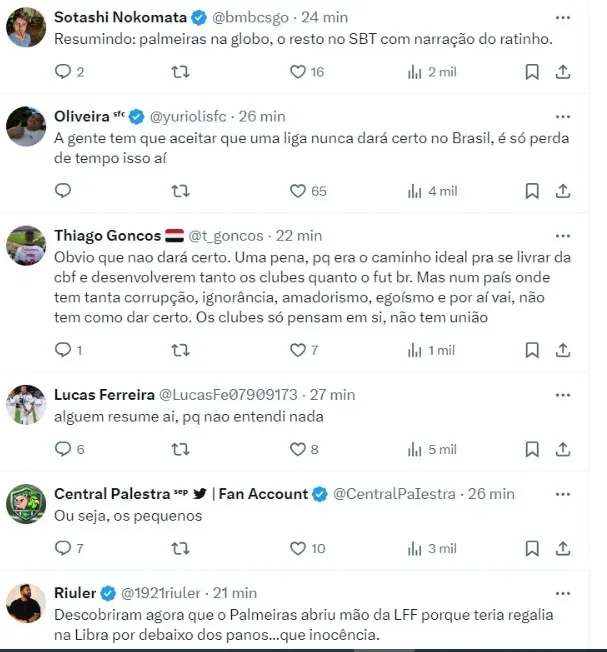607x652 pixels.
Task: Like Lucas Ferreira's tweet
Action: (x=297, y=449)
